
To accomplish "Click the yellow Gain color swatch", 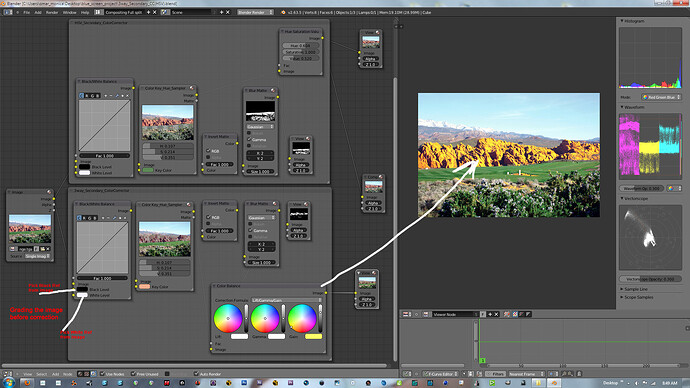I will [313, 337].
